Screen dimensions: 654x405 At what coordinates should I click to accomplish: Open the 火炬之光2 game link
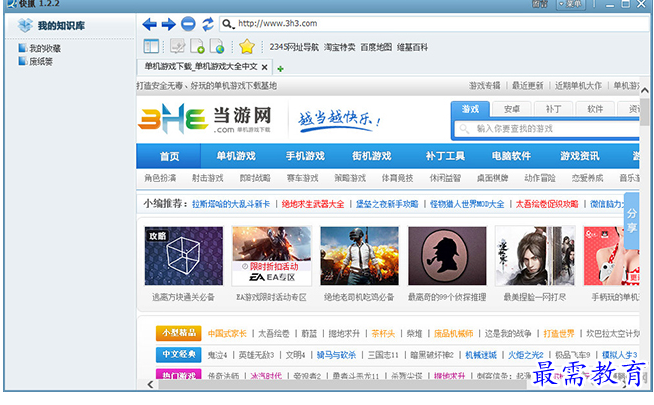(x=526, y=355)
